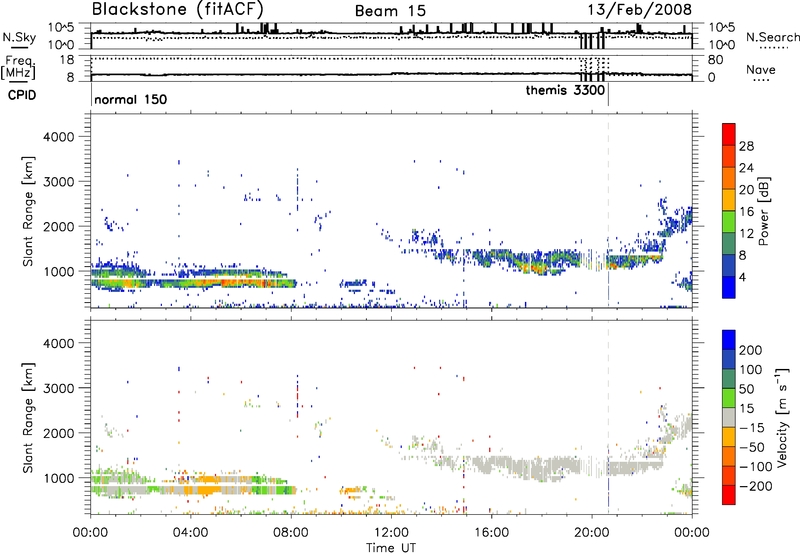Select the "Beam 15" header label
Viewport: 800px width, 554px height.
[390, 11]
